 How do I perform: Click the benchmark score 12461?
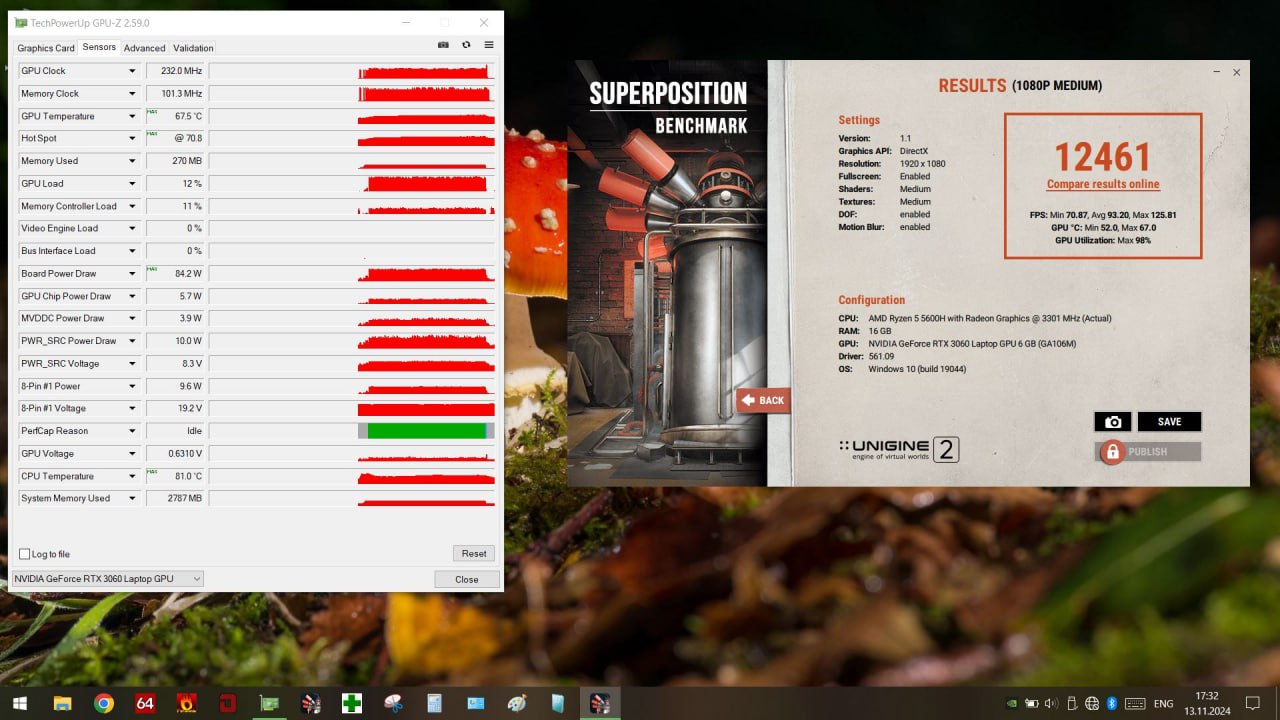[x=1103, y=157]
